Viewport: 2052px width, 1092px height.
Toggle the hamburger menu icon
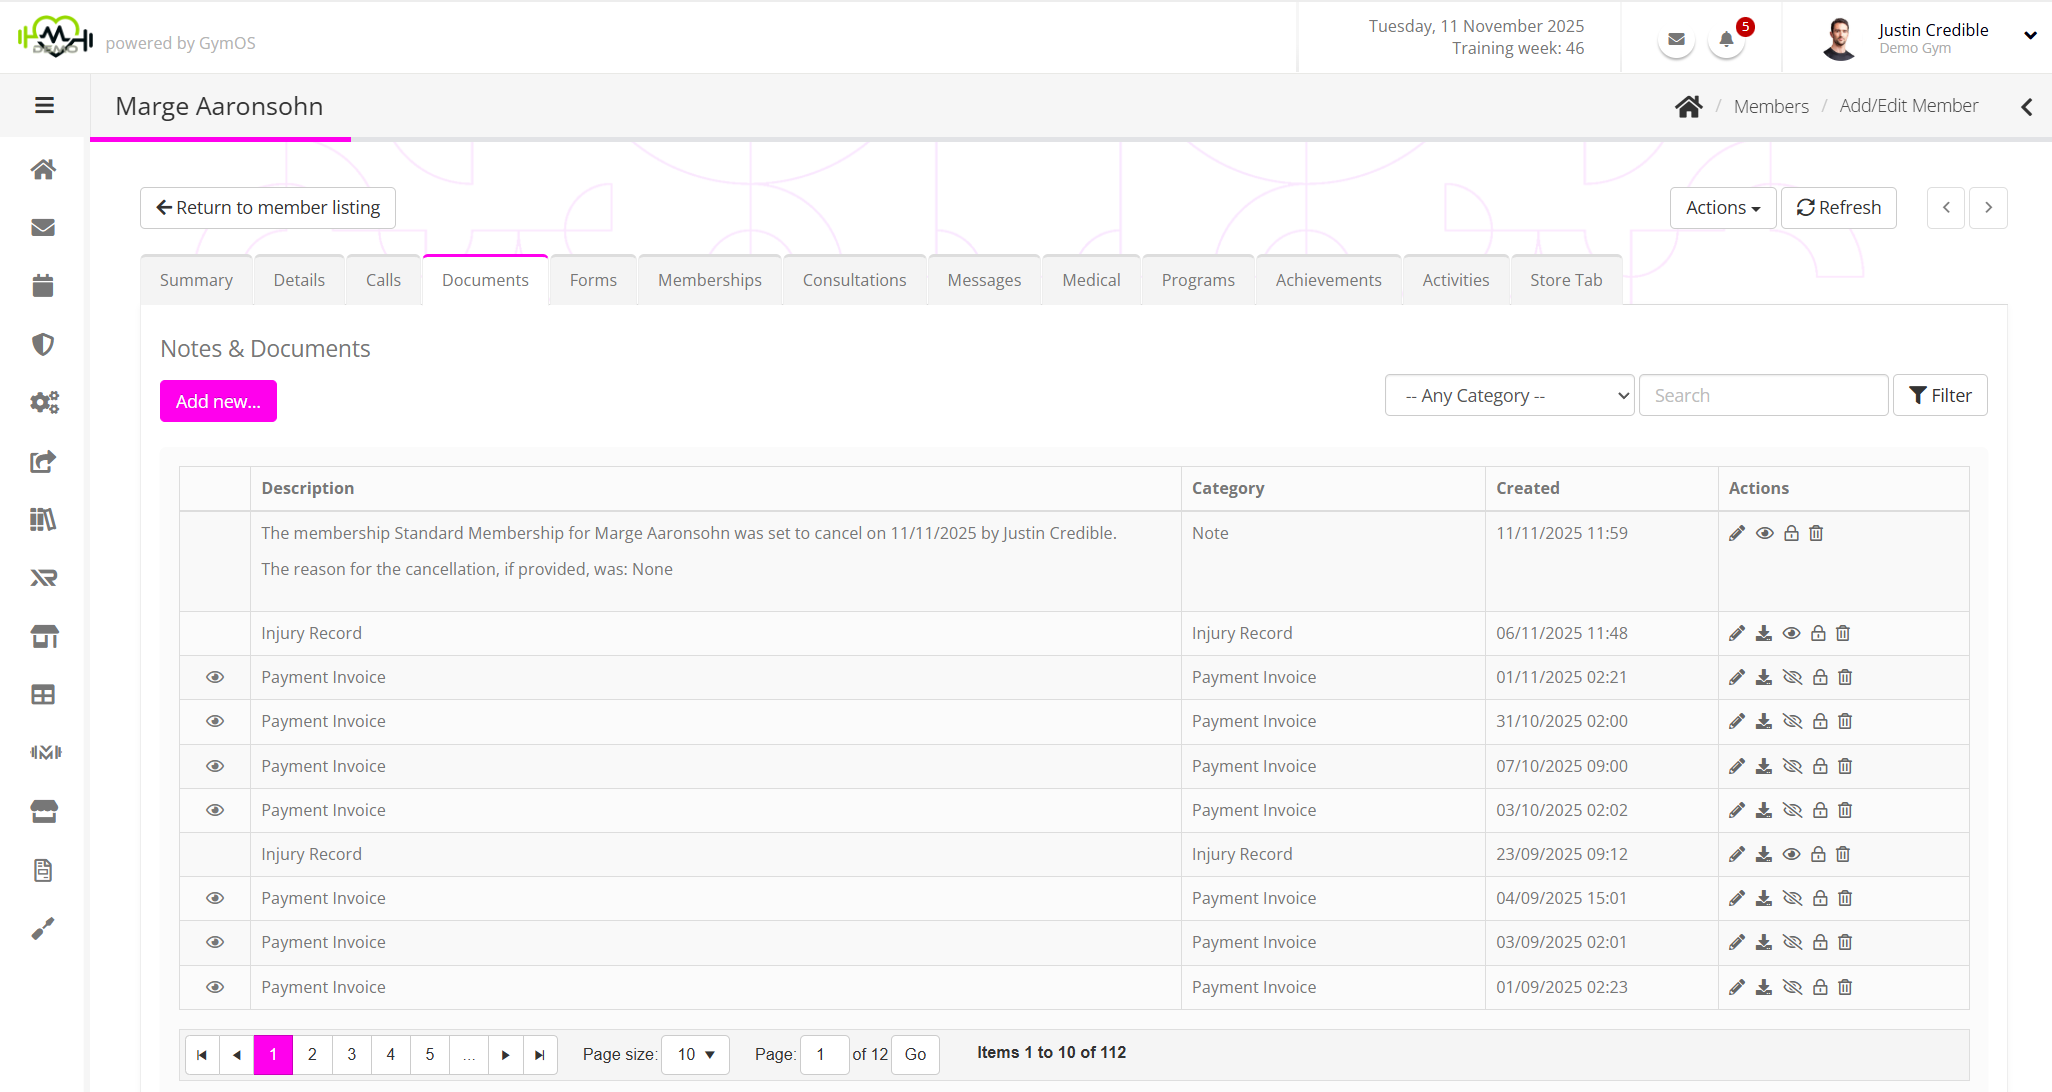click(44, 105)
